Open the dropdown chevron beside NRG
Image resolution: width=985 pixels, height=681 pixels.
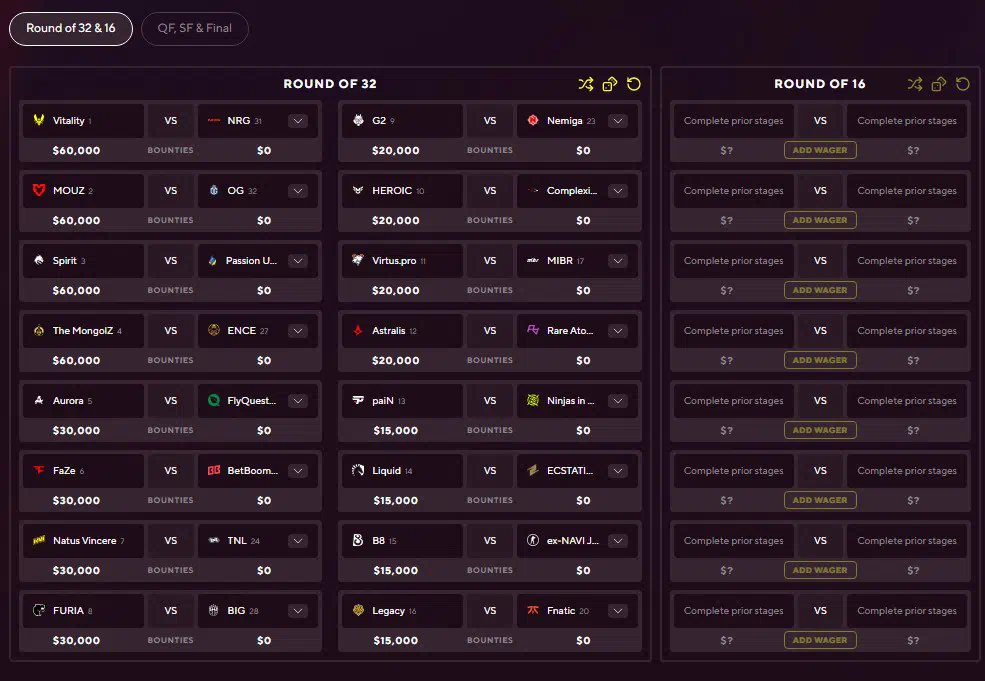pos(298,121)
